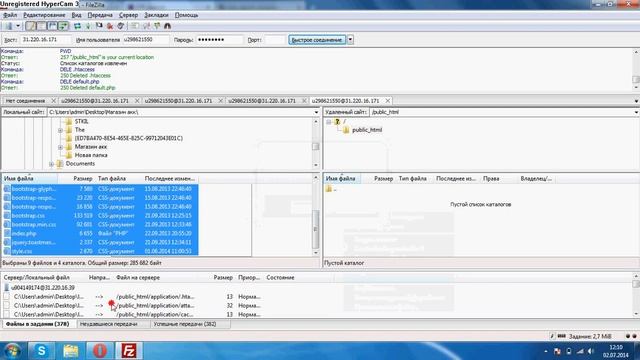Click the Быстрое соединение button
This screenshot has height=360, width=640.
(317, 40)
